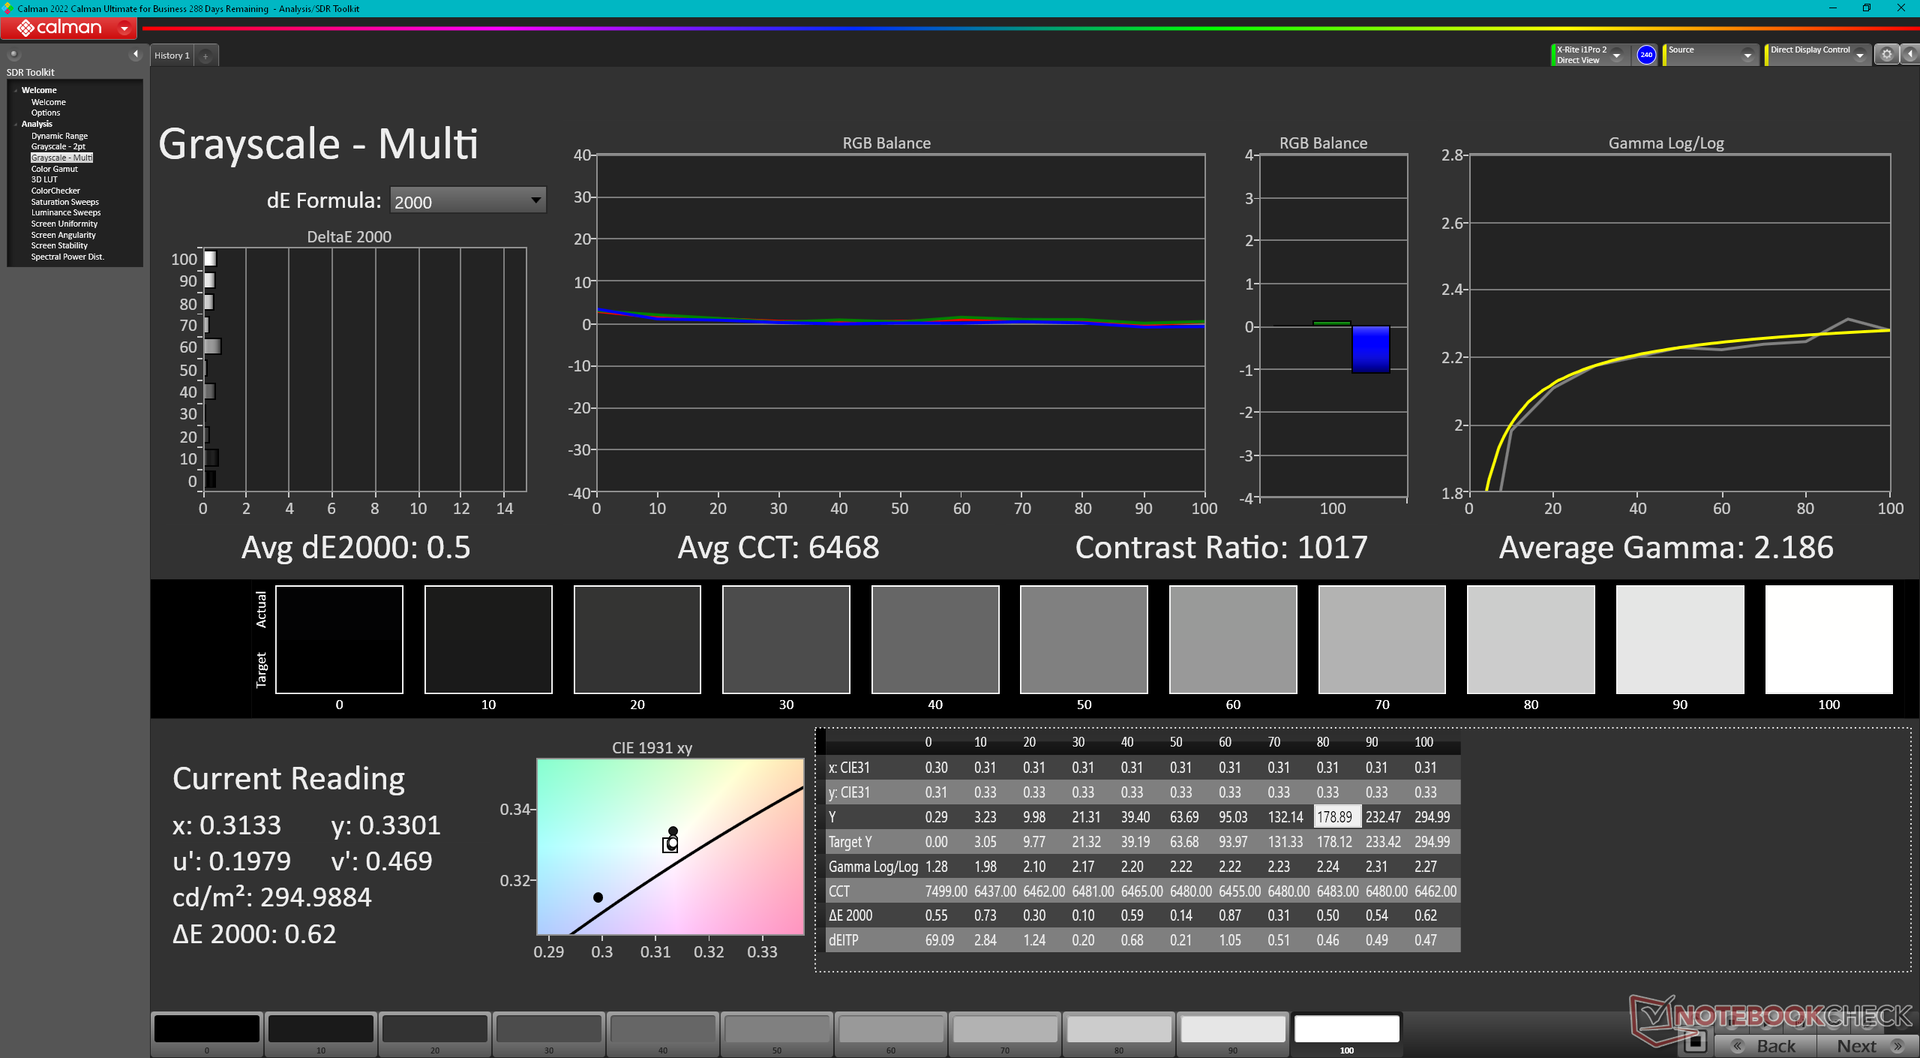Click the blue 240 meter mode badge
Screen dimensions: 1920x1058
coord(1646,55)
